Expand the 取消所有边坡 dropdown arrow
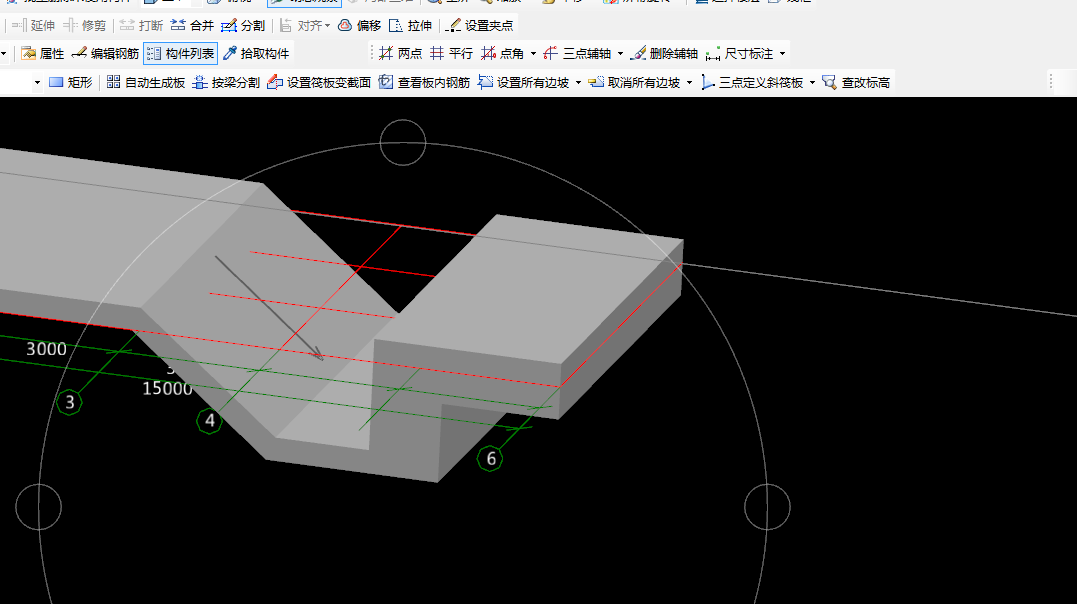The width and height of the screenshot is (1077, 604). 690,82
